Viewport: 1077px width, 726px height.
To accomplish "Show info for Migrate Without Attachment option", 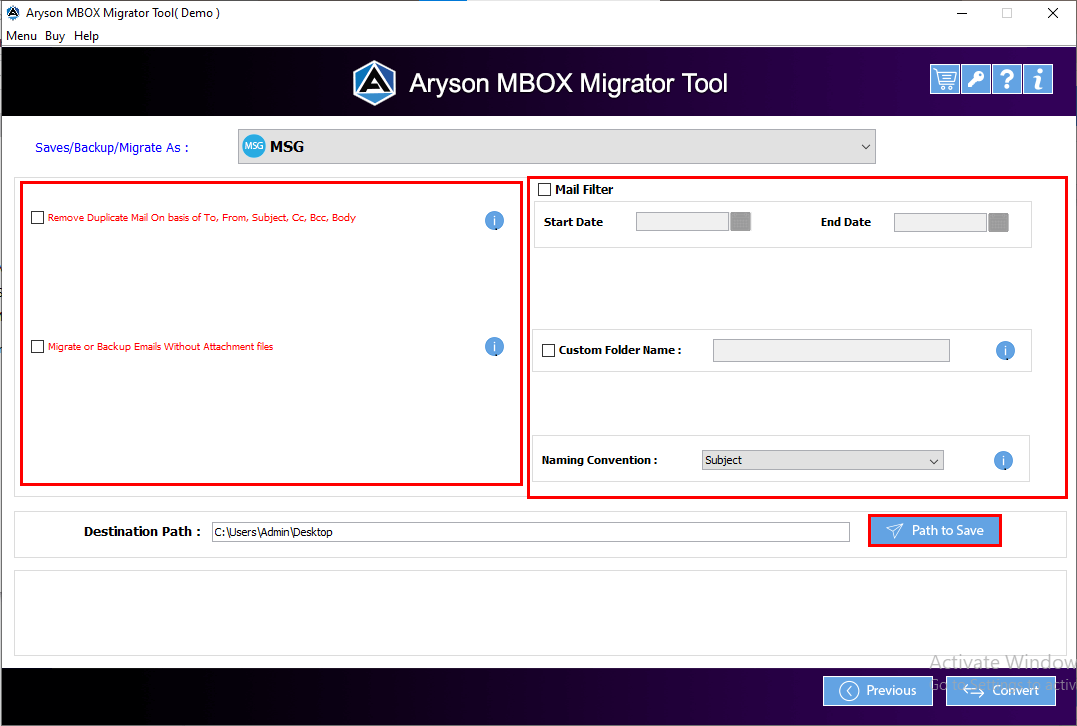I will [495, 347].
